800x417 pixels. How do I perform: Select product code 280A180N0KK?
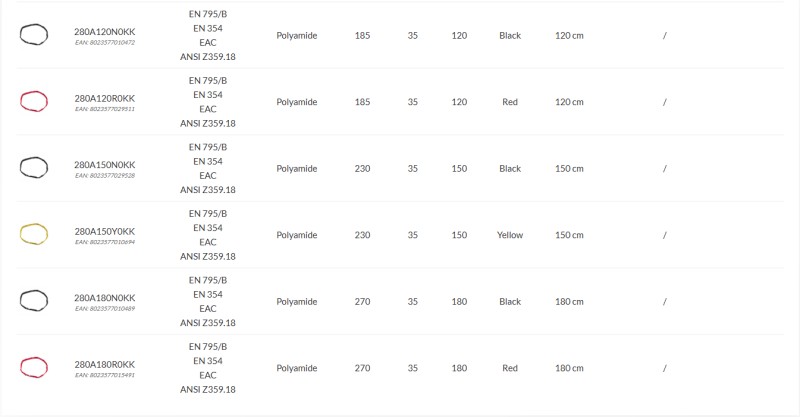(105, 298)
